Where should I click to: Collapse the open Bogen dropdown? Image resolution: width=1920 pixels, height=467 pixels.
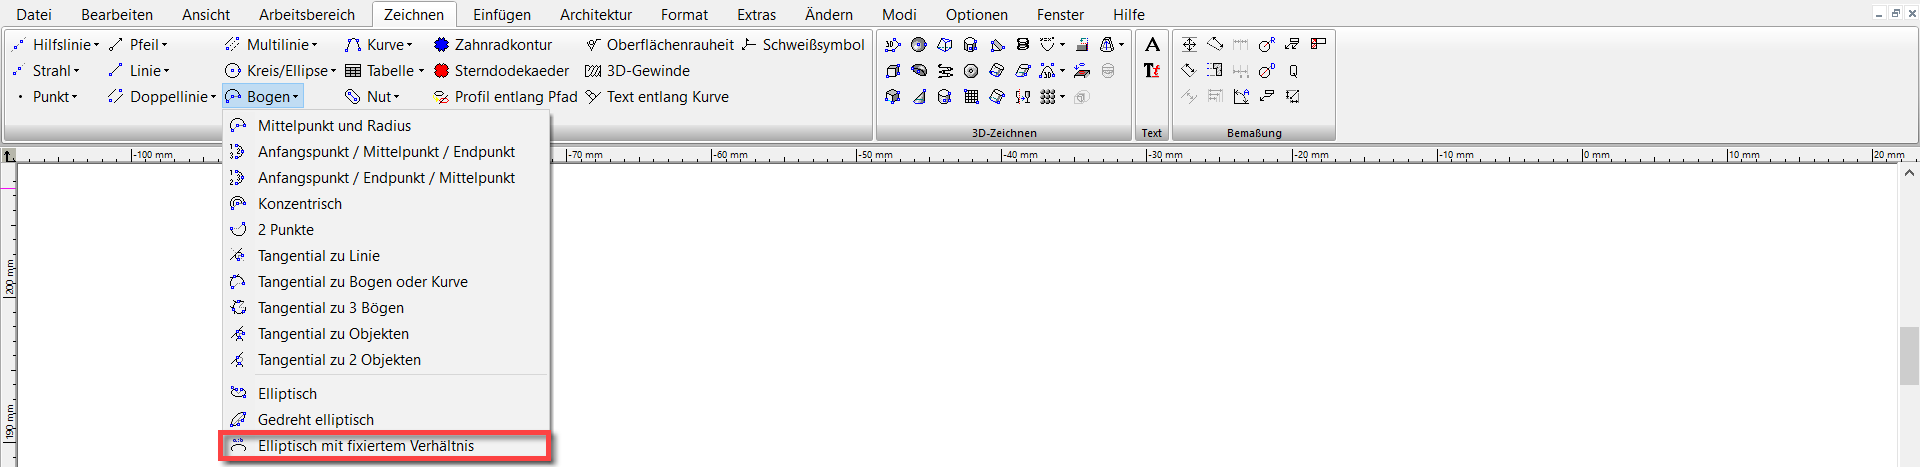(x=295, y=97)
